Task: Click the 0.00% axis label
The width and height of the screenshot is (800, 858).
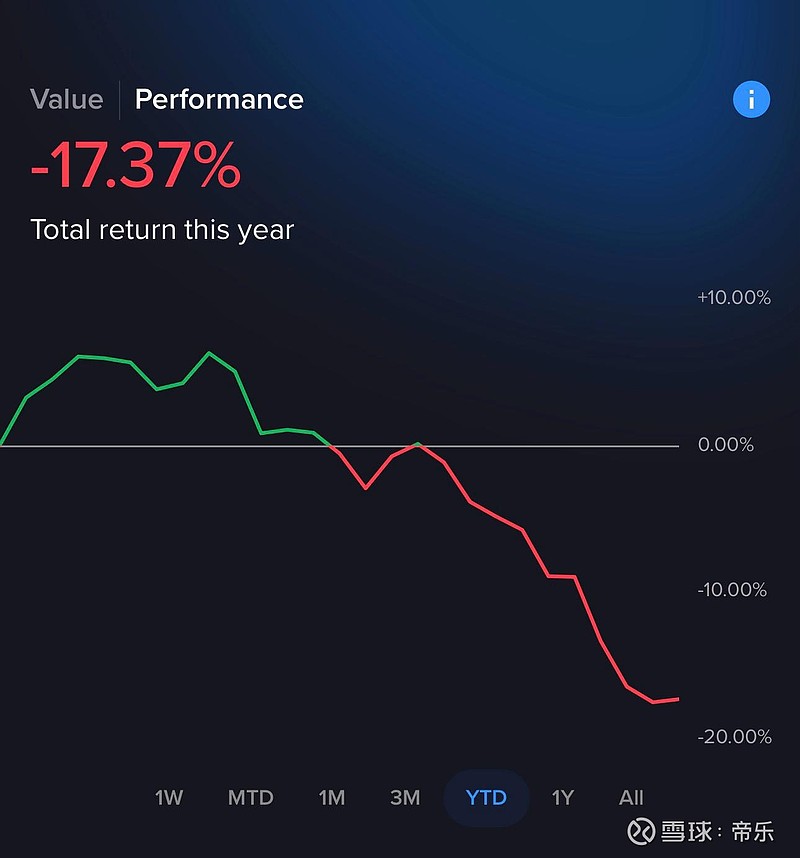Action: point(725,445)
